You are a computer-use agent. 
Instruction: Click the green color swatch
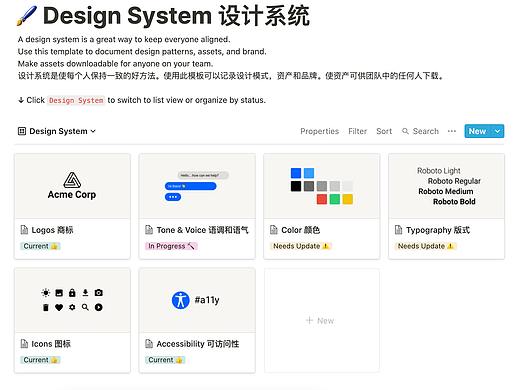point(335,199)
